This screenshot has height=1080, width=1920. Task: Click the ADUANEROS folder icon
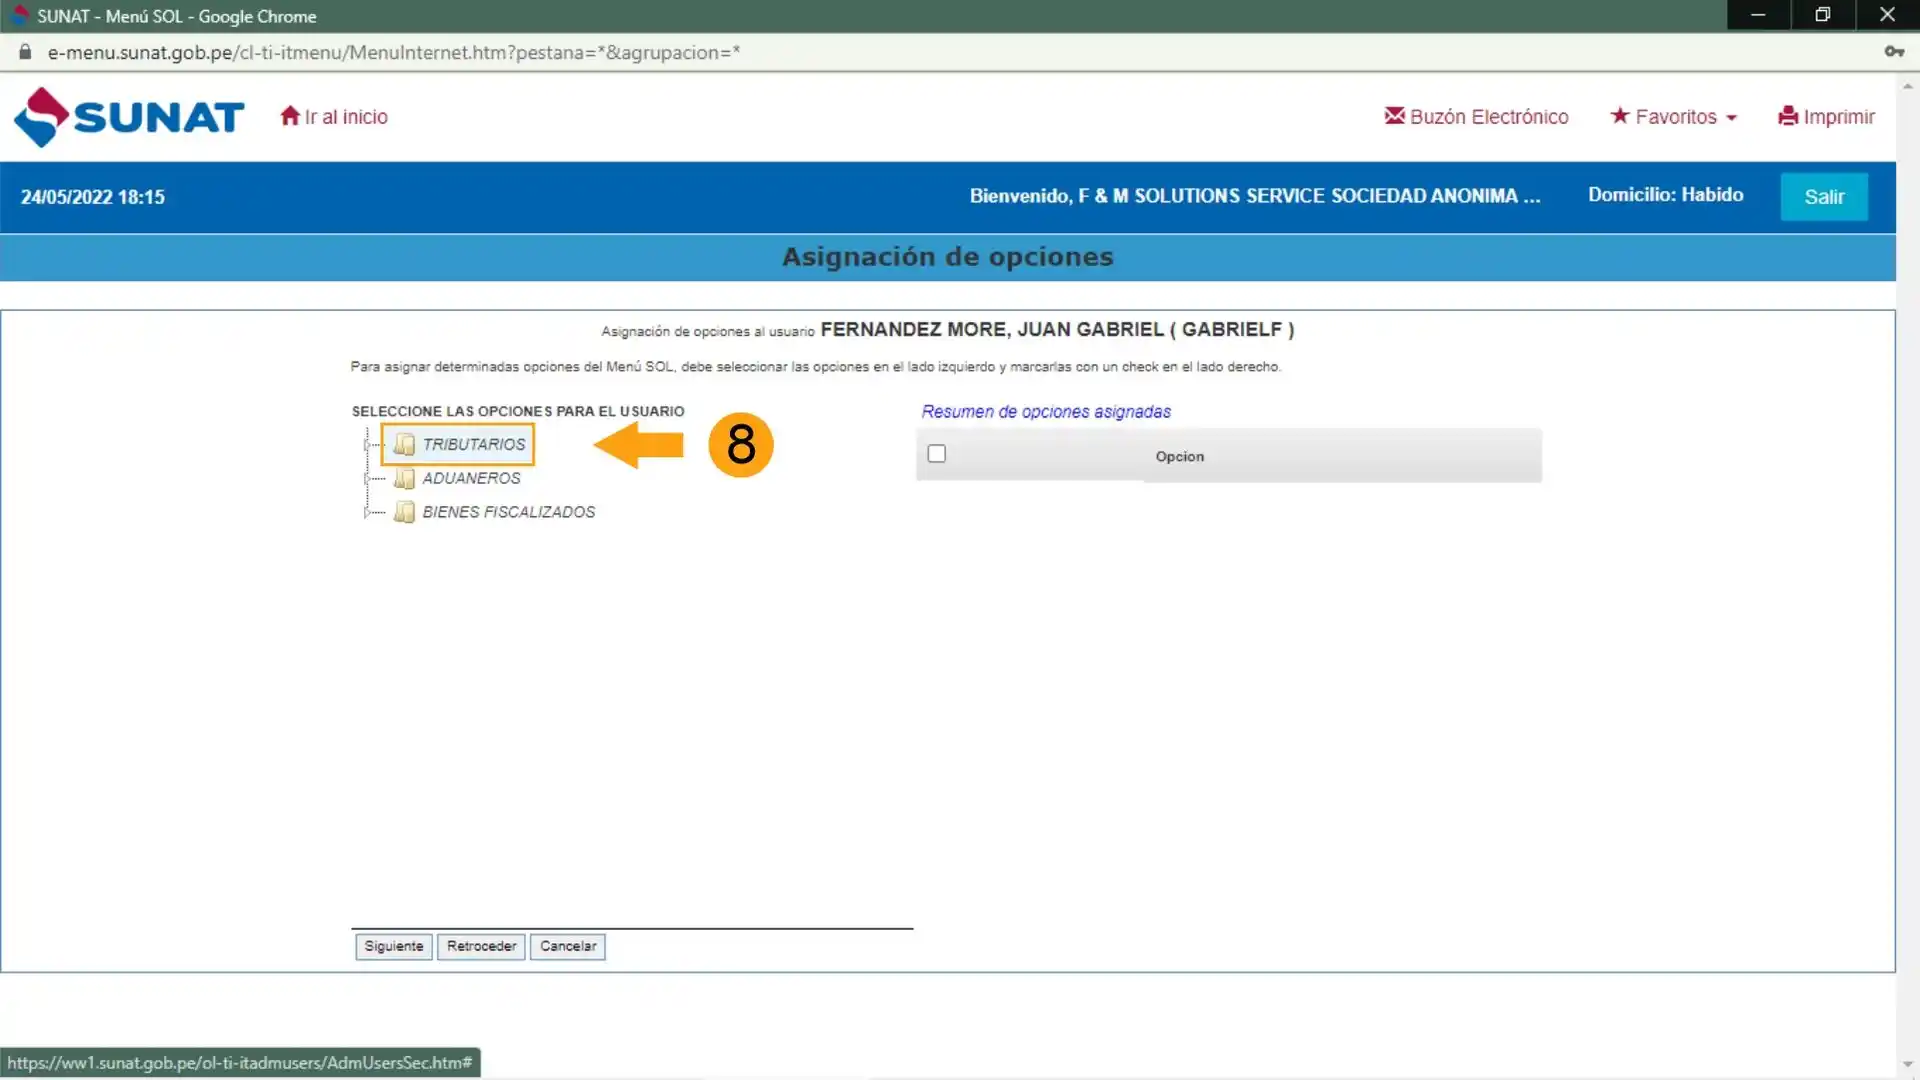[404, 478]
